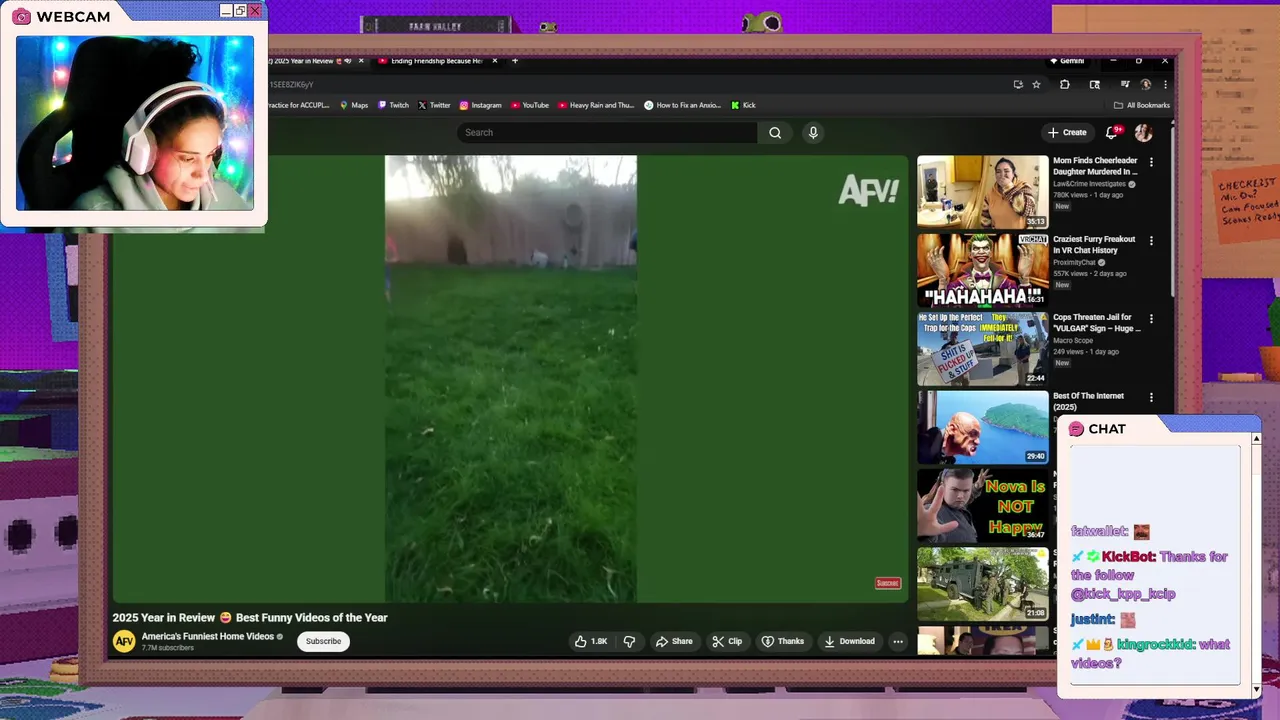The height and width of the screenshot is (720, 1280).
Task: Click the webcam window camera icon
Action: 21,16
